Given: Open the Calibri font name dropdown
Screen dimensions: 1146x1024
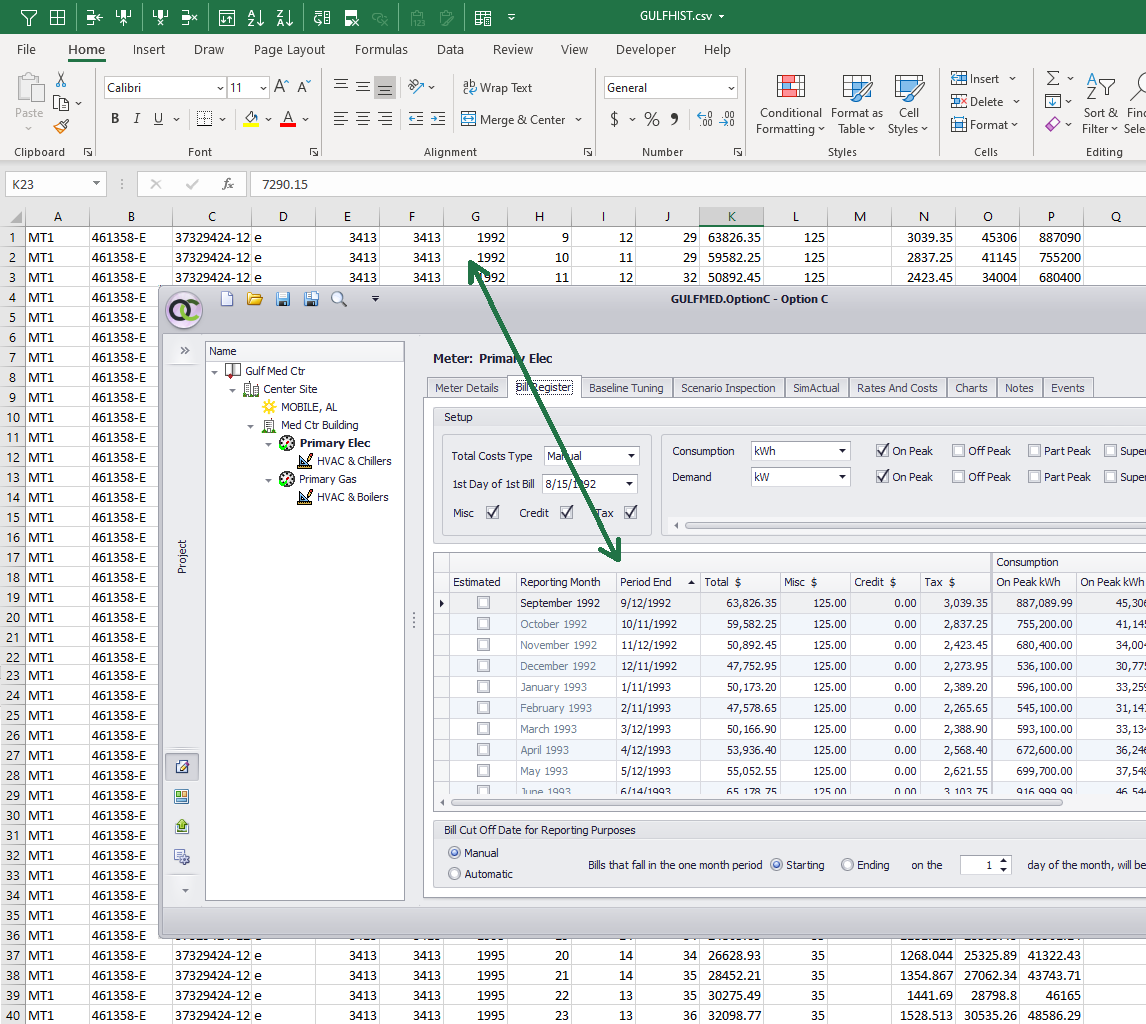Looking at the screenshot, I should coord(220,88).
